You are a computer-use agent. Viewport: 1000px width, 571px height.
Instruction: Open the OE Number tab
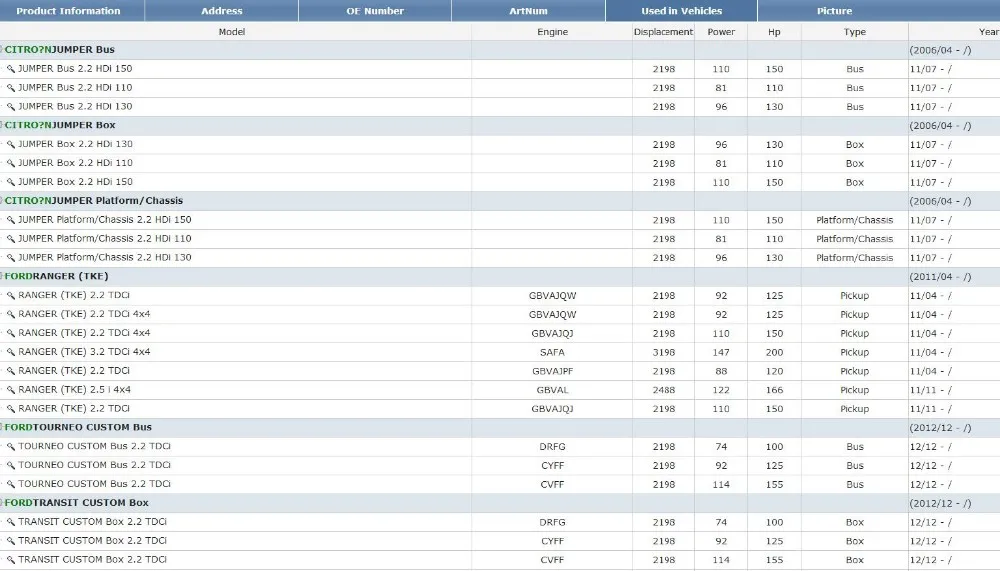[375, 11]
